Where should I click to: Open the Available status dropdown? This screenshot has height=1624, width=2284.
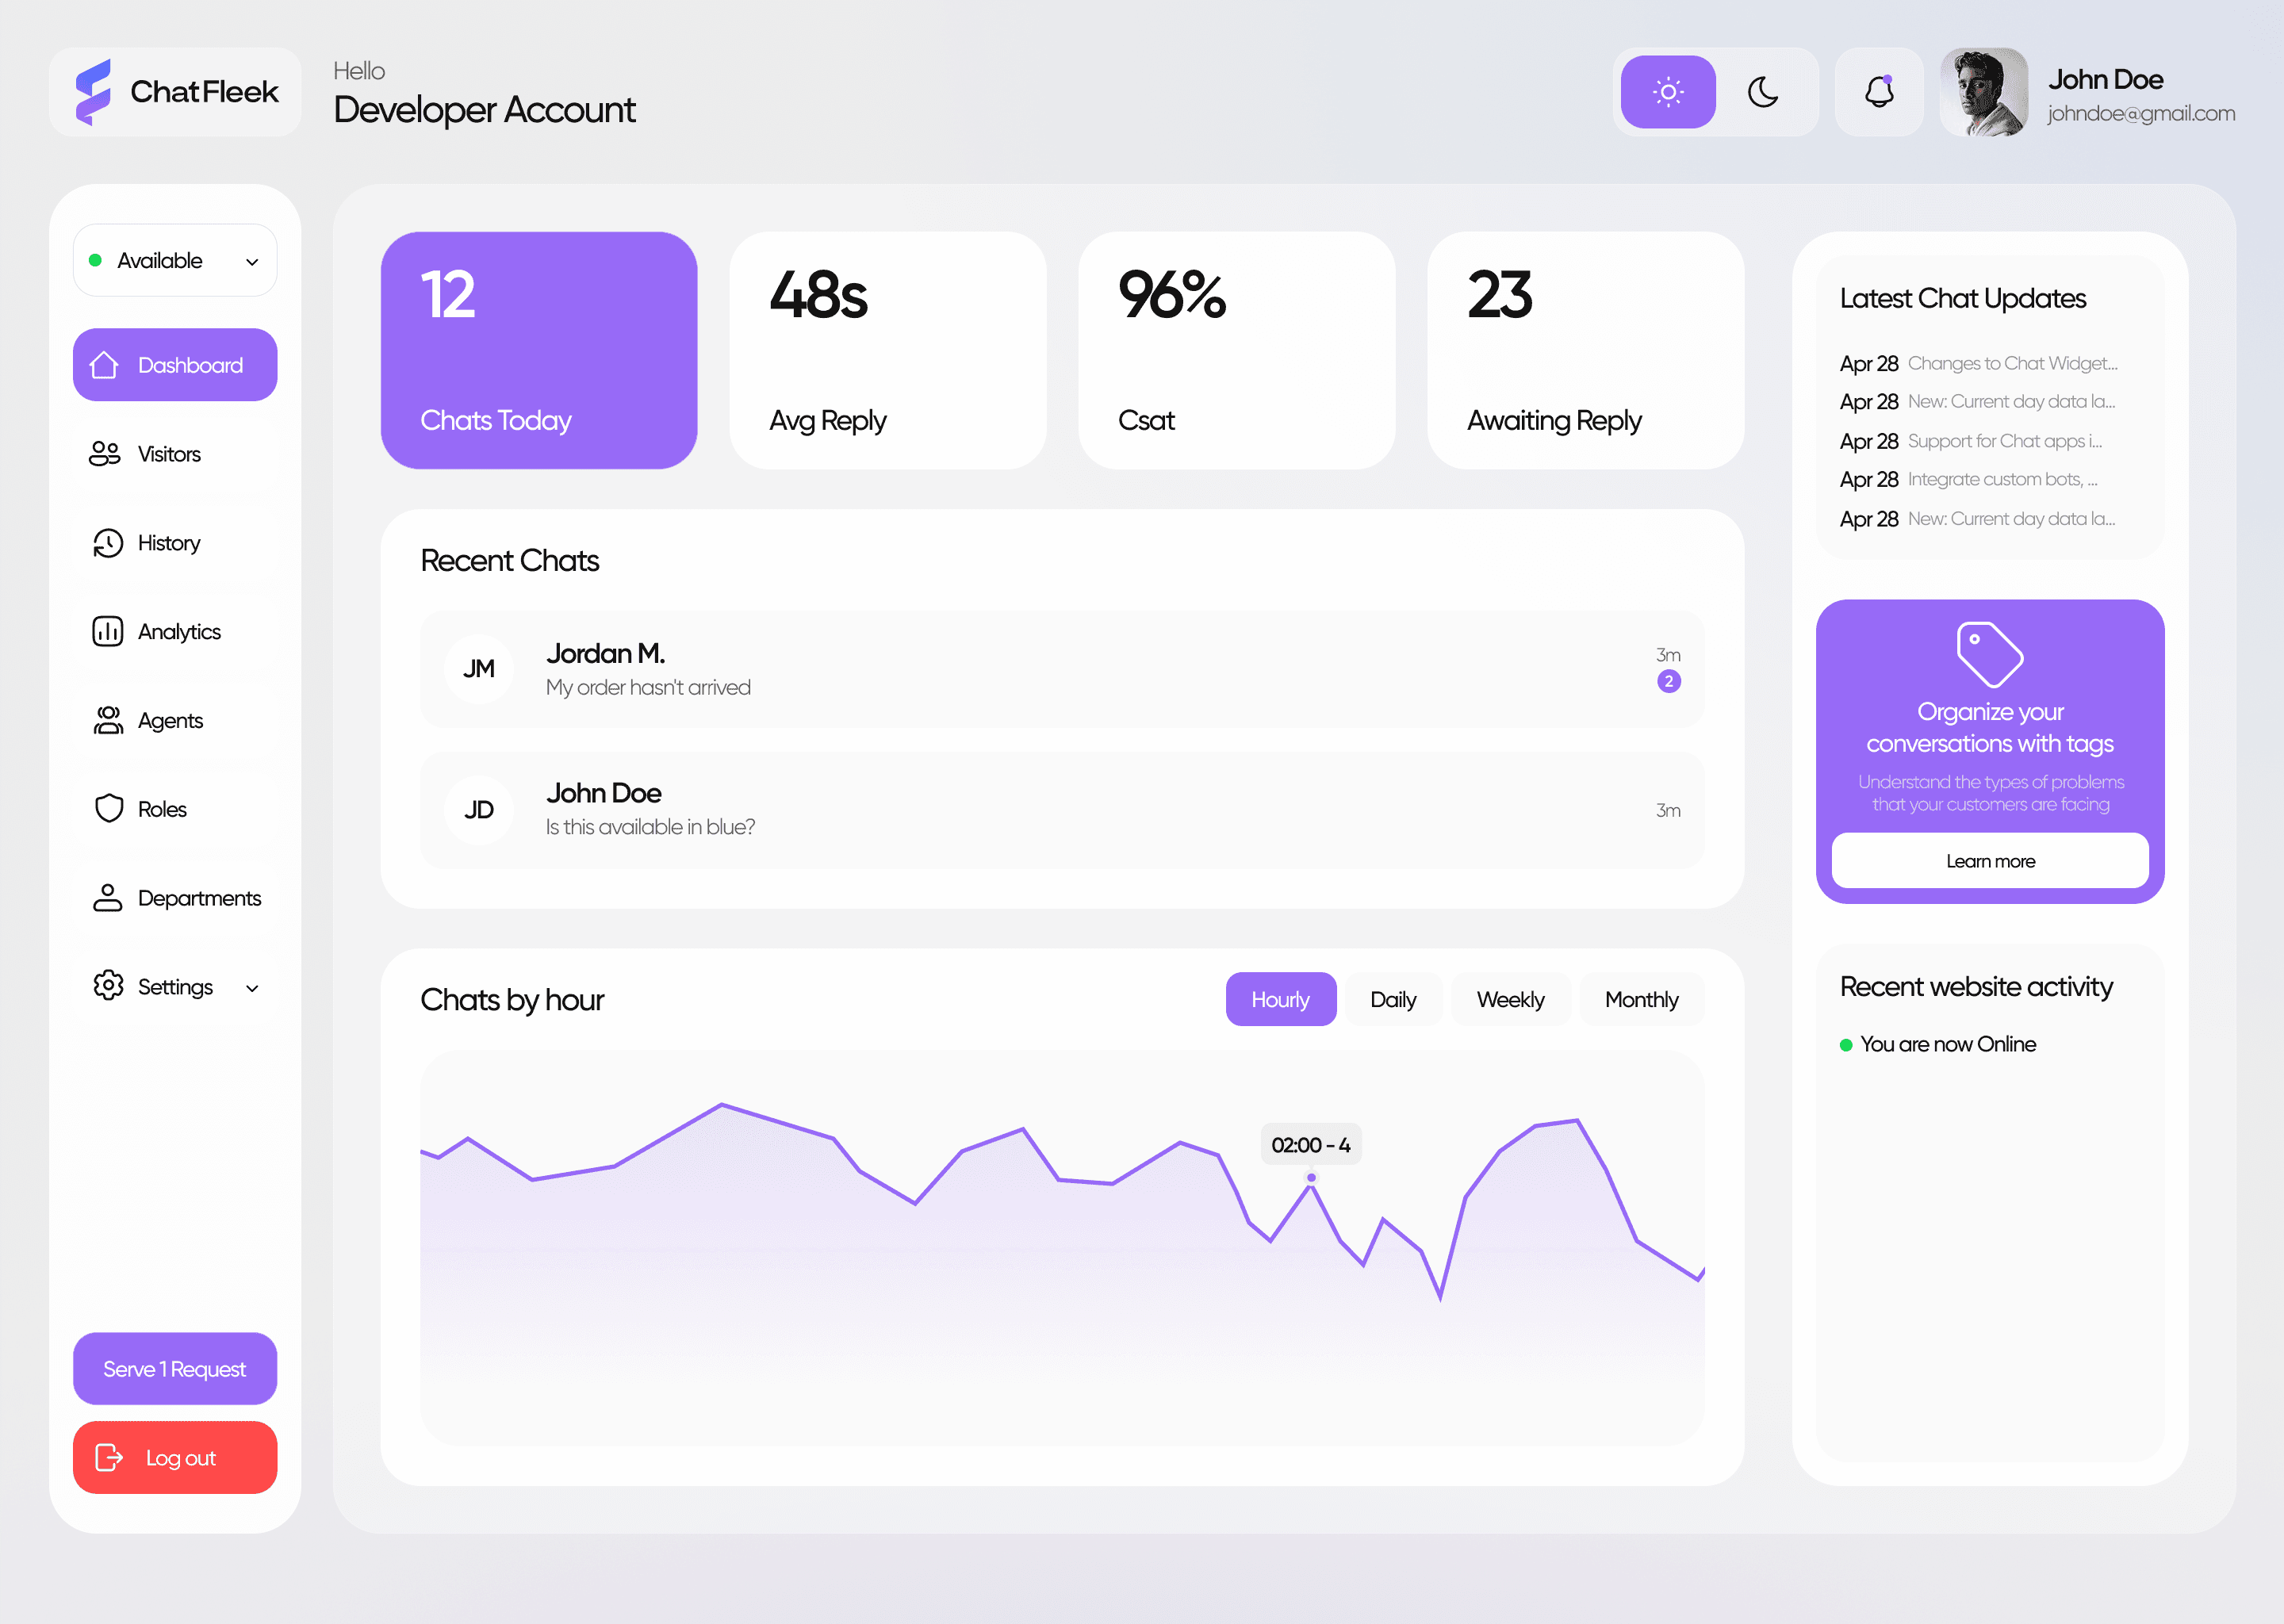click(175, 260)
